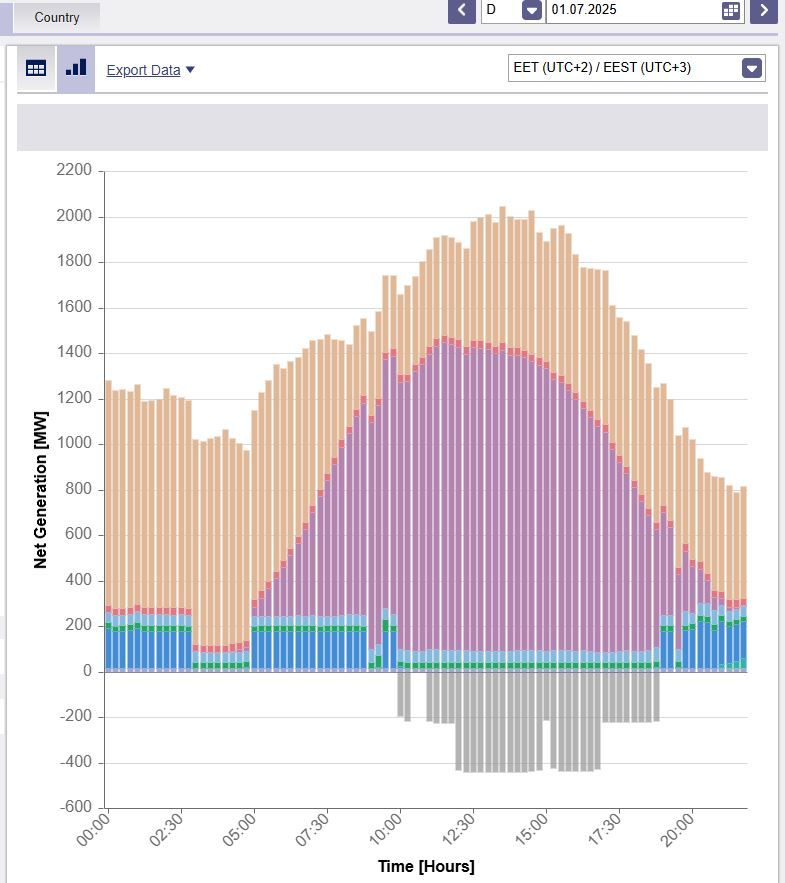Click the 01.07.2025 date field
The width and height of the screenshot is (785, 883).
point(630,10)
